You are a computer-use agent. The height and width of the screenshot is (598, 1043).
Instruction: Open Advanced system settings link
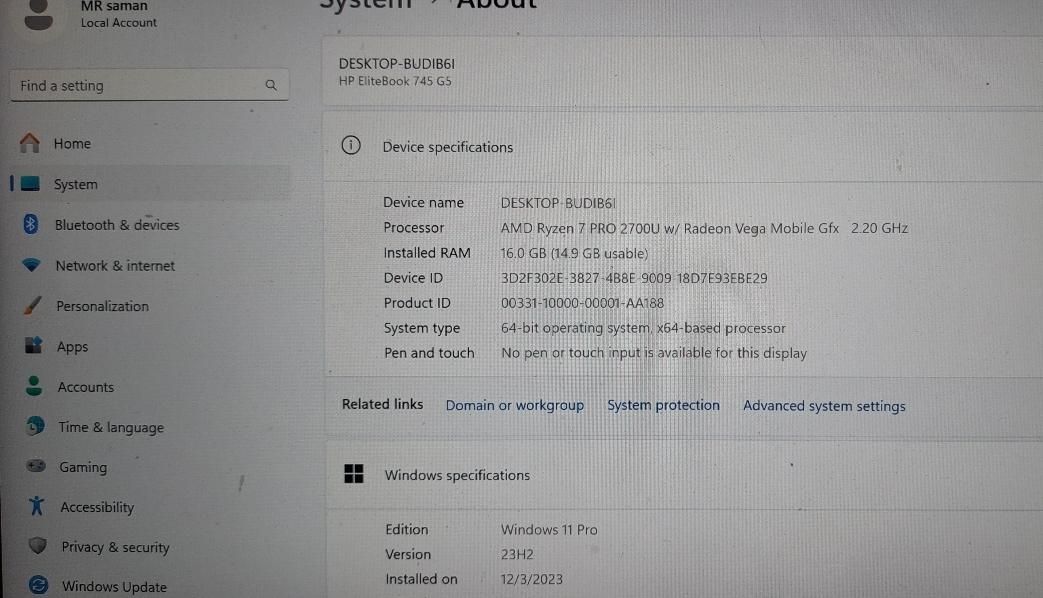824,406
